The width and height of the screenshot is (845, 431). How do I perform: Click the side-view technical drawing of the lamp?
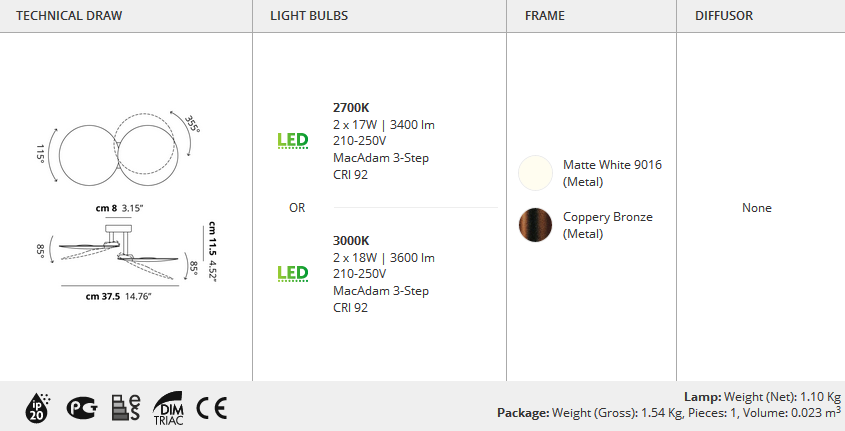pos(126,252)
